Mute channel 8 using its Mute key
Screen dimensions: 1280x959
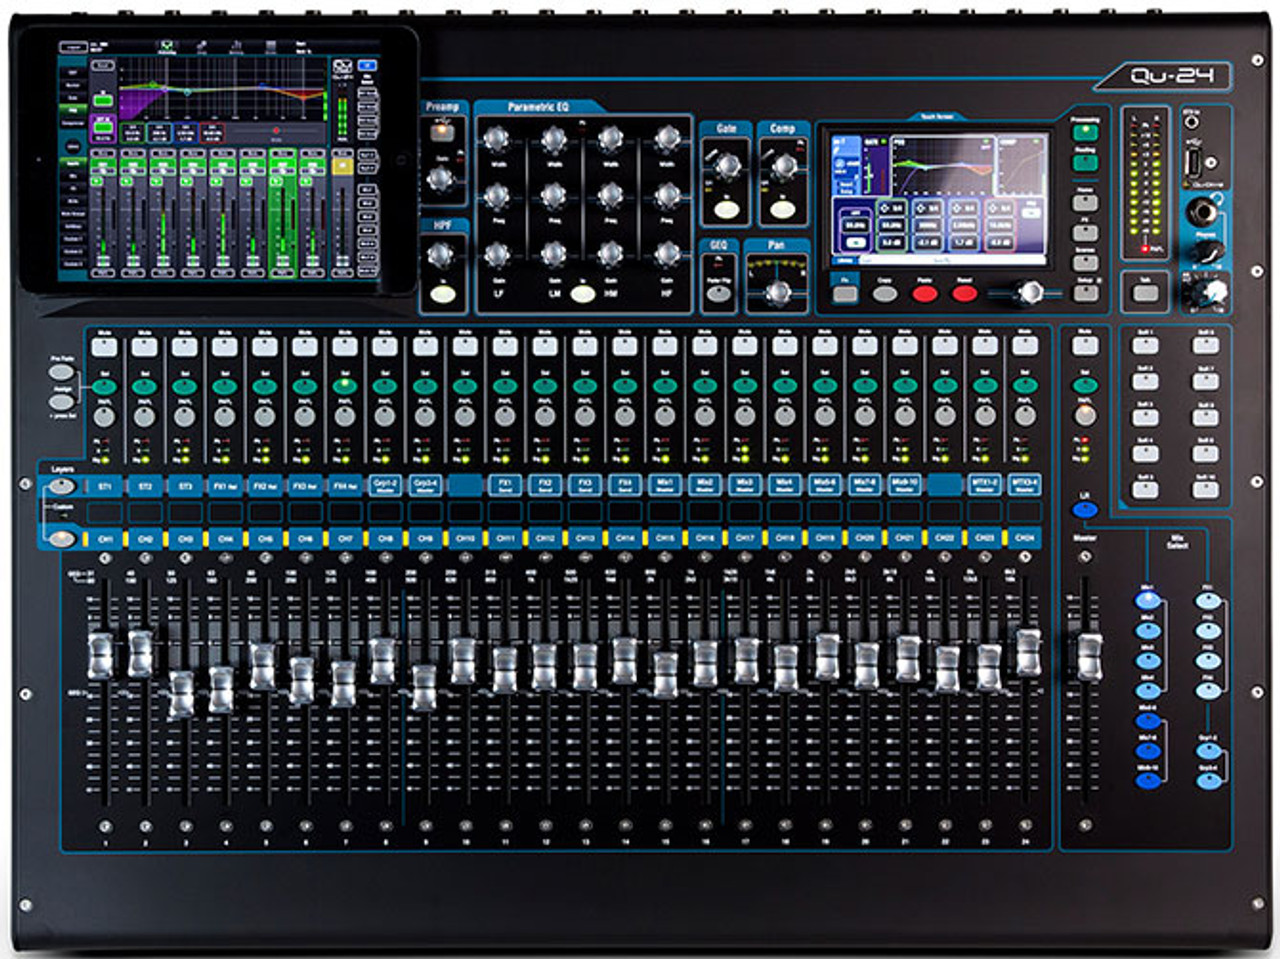[384, 347]
